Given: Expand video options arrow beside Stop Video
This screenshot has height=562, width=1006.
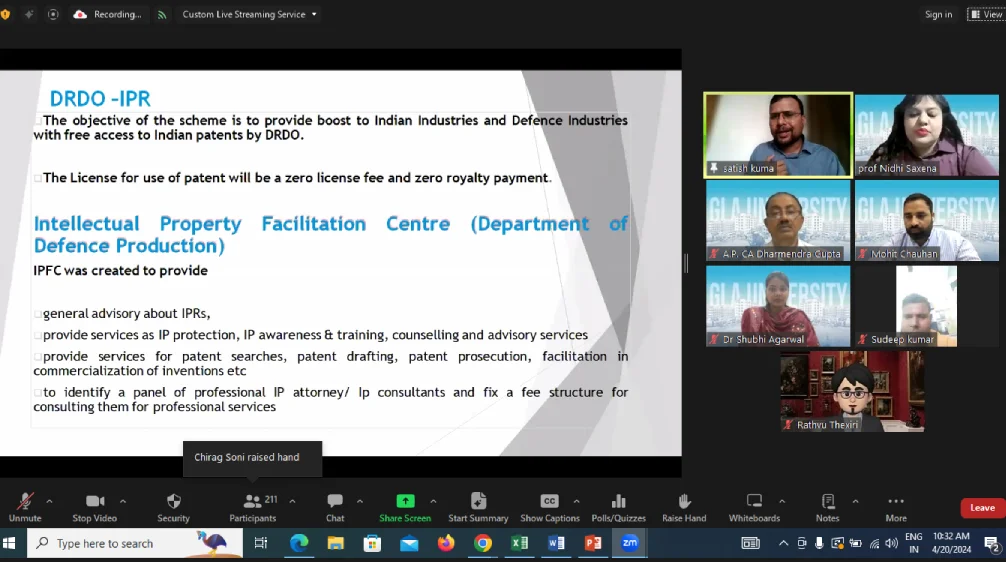Looking at the screenshot, I should [123, 501].
